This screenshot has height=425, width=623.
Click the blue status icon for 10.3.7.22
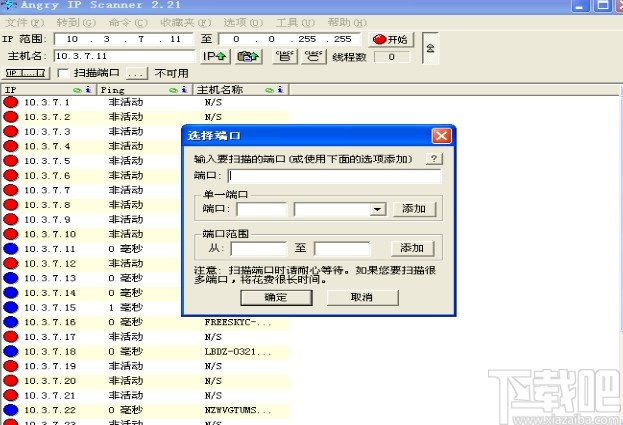pyautogui.click(x=11, y=410)
